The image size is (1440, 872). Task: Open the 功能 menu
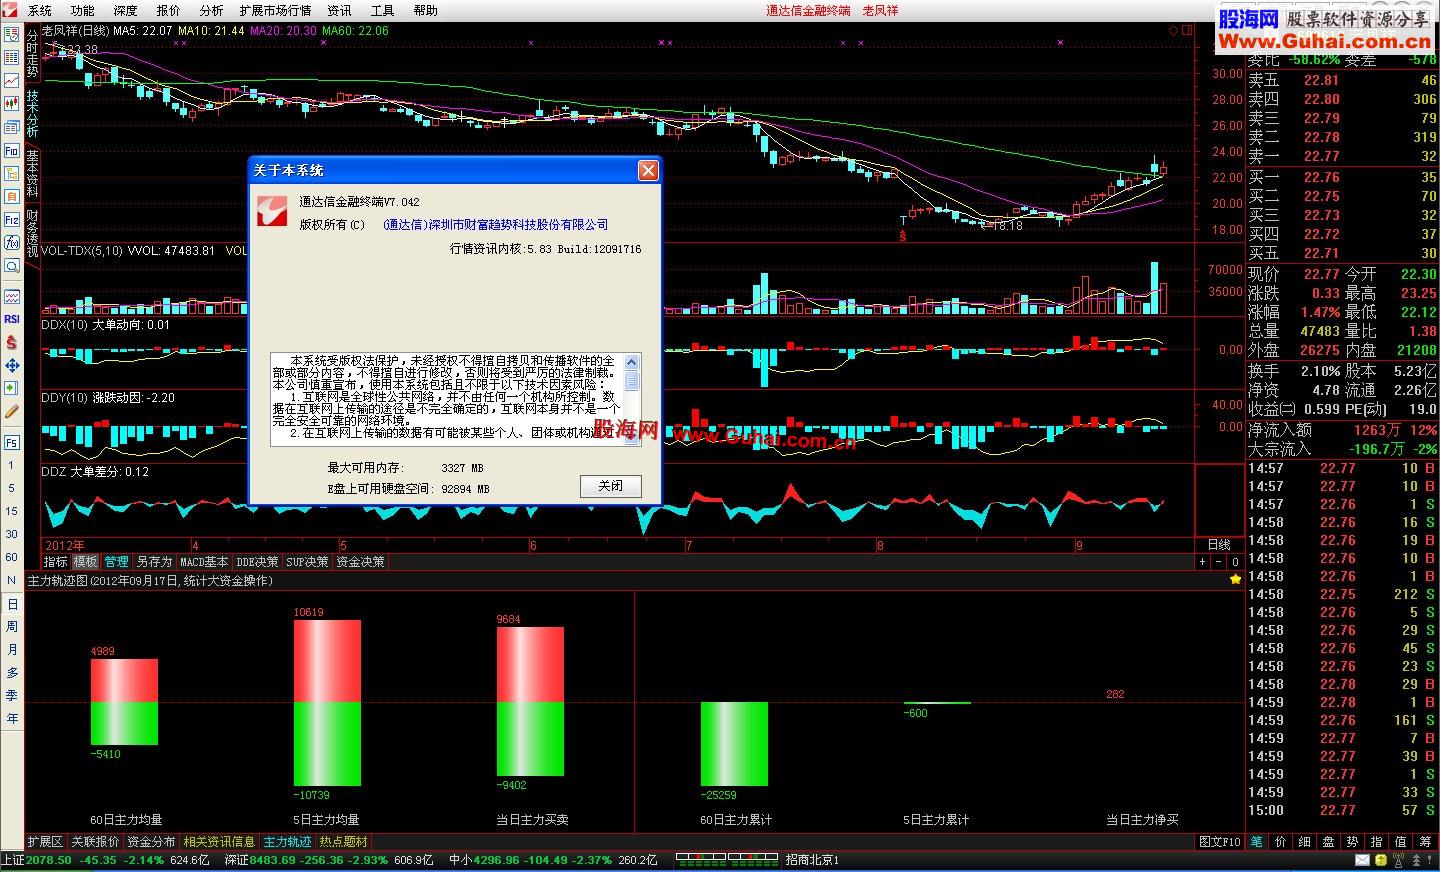pyautogui.click(x=82, y=10)
